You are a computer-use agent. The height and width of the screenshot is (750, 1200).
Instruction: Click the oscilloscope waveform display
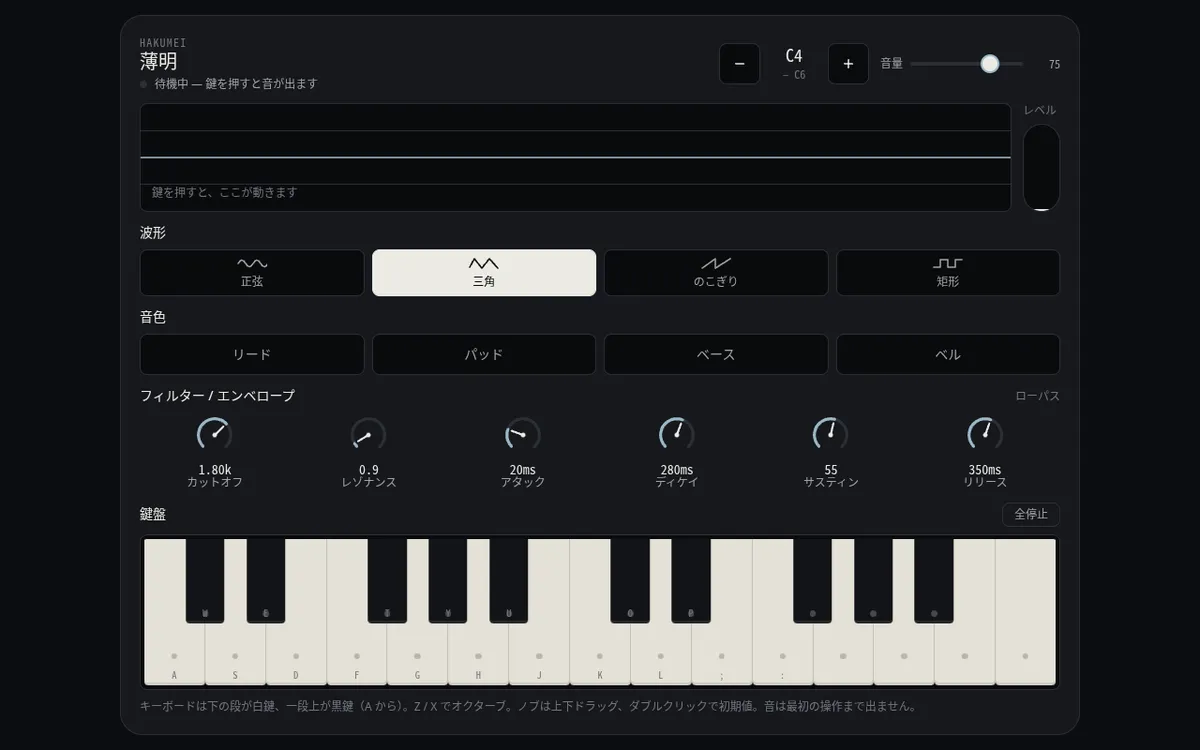575,157
